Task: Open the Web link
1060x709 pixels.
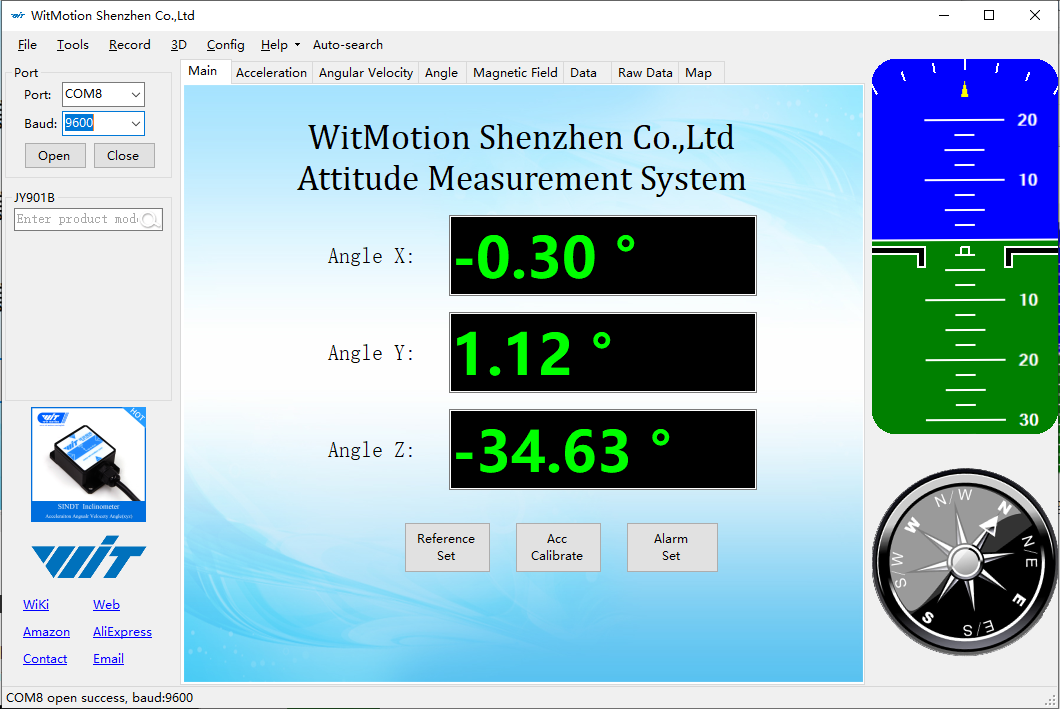Action: coord(106,604)
